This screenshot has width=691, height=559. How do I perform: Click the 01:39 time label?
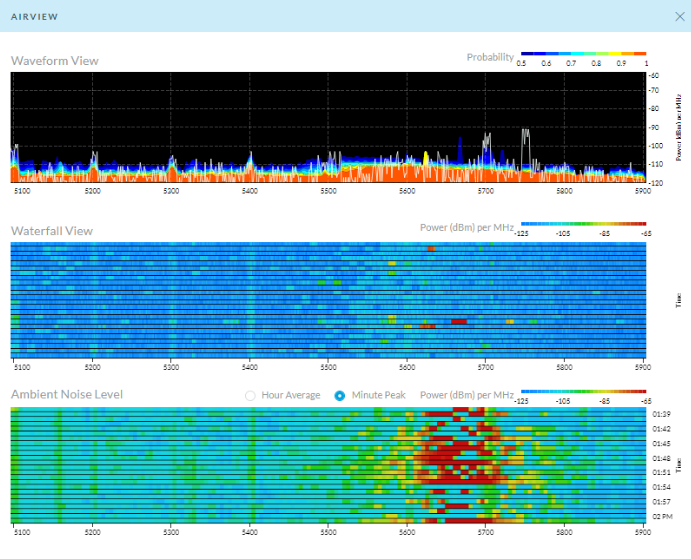[x=661, y=414]
